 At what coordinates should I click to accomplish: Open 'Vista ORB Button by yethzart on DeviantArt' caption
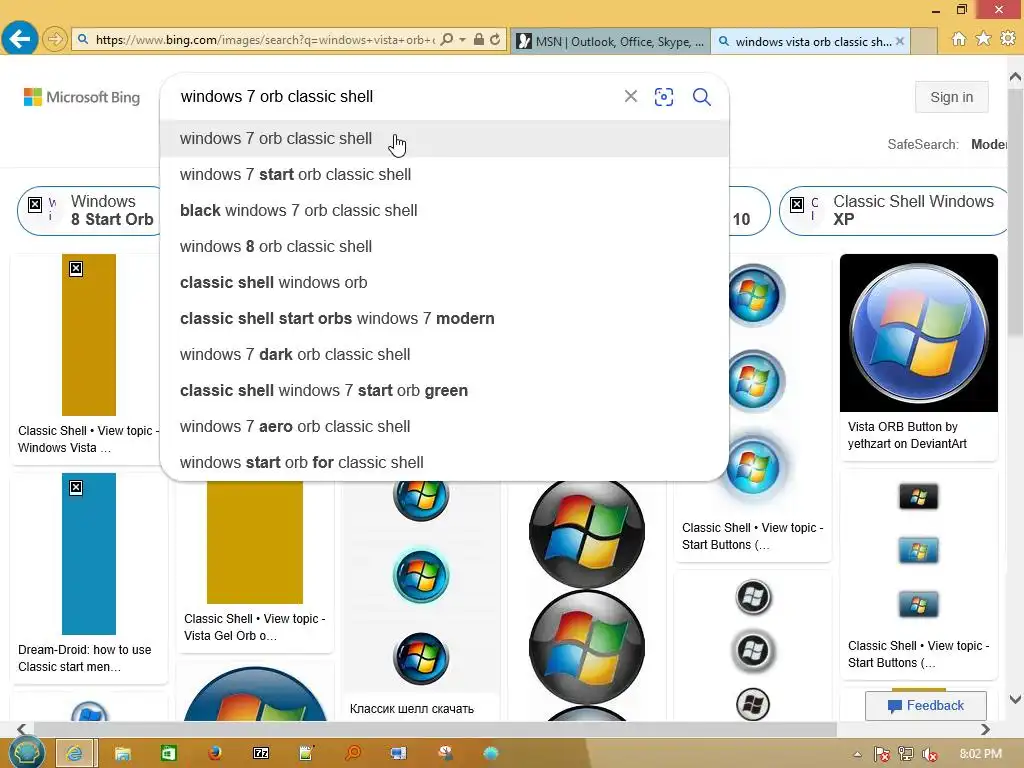(x=907, y=435)
